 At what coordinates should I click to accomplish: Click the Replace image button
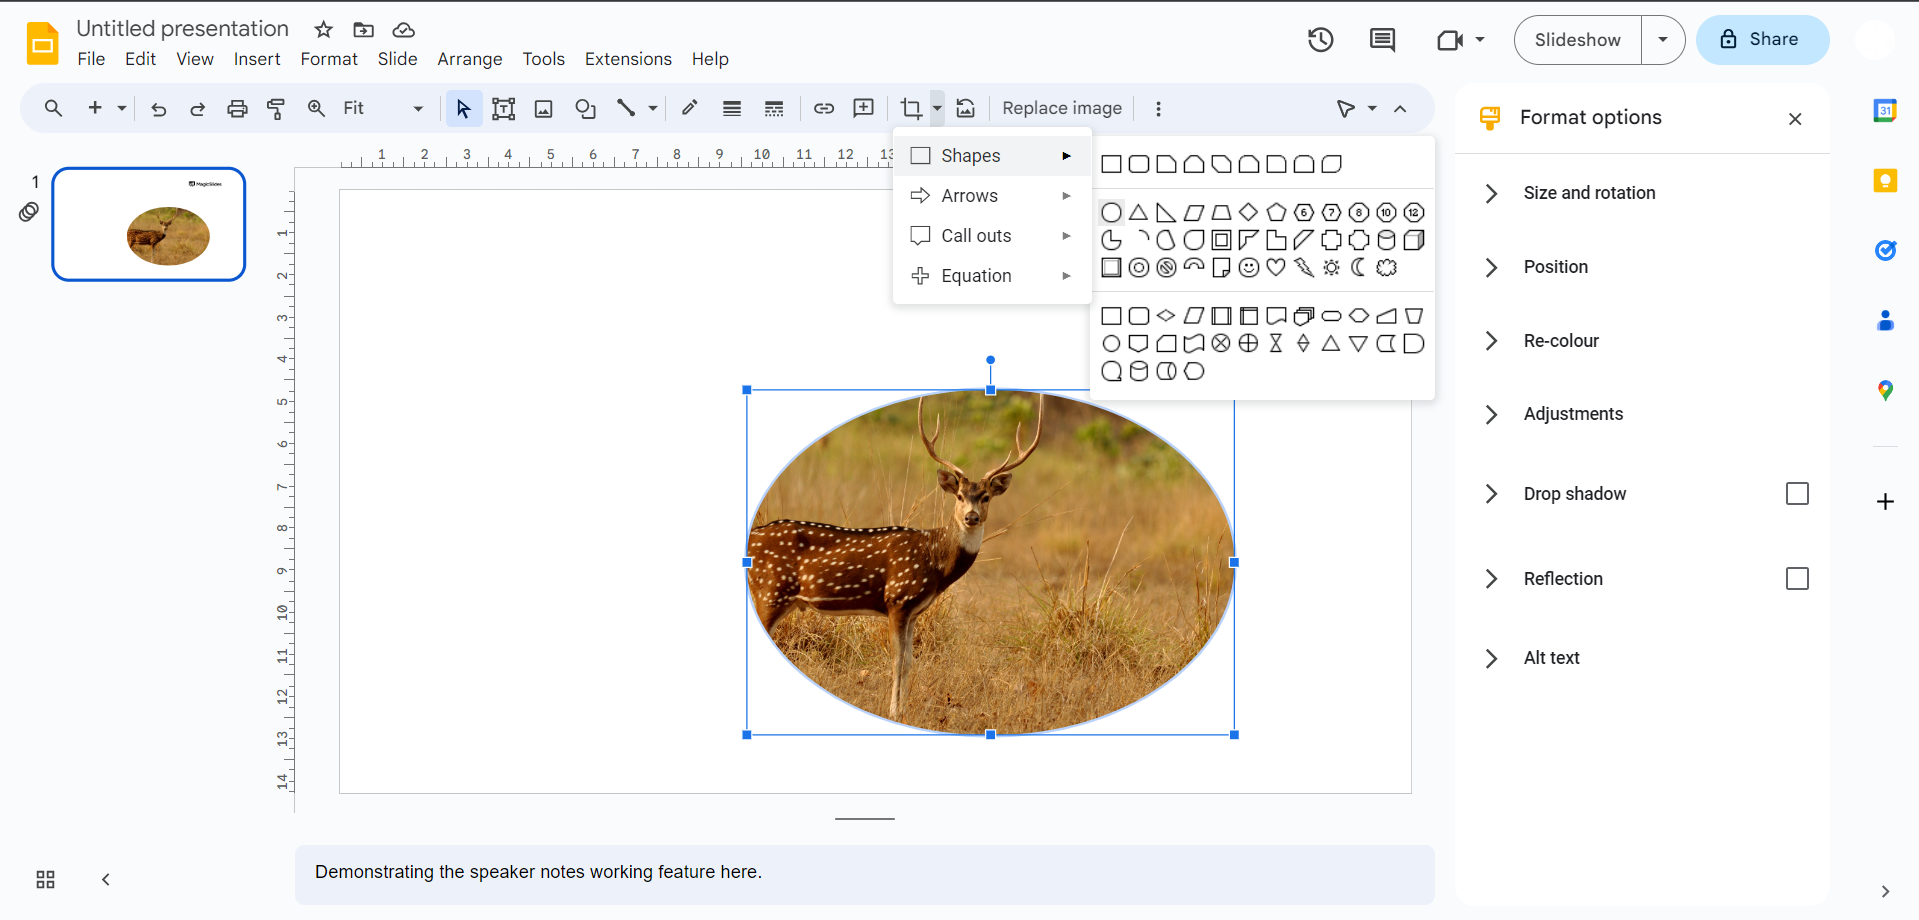[x=1061, y=109]
